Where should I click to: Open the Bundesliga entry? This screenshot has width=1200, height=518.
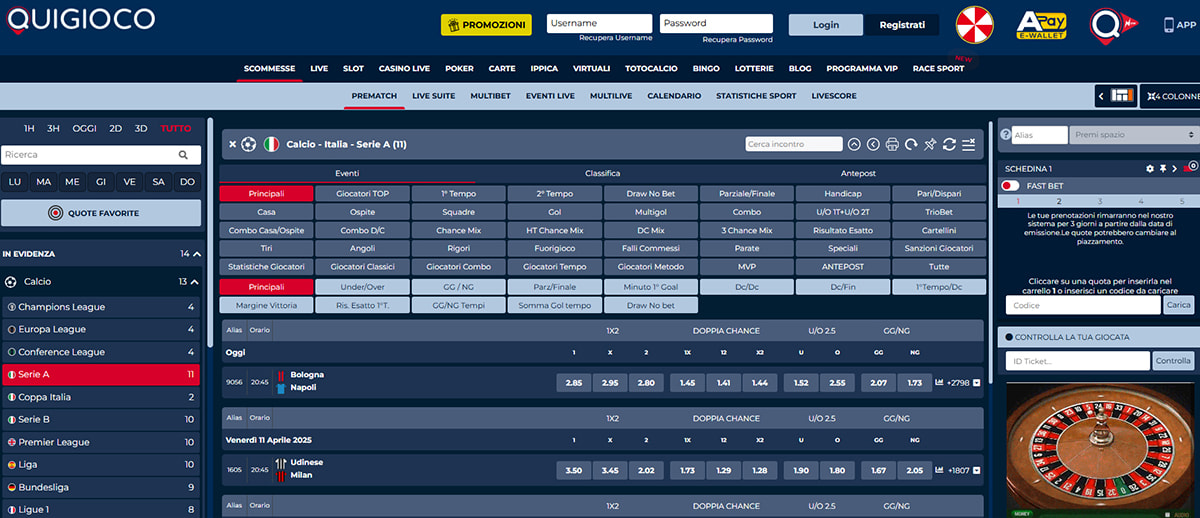[100, 487]
